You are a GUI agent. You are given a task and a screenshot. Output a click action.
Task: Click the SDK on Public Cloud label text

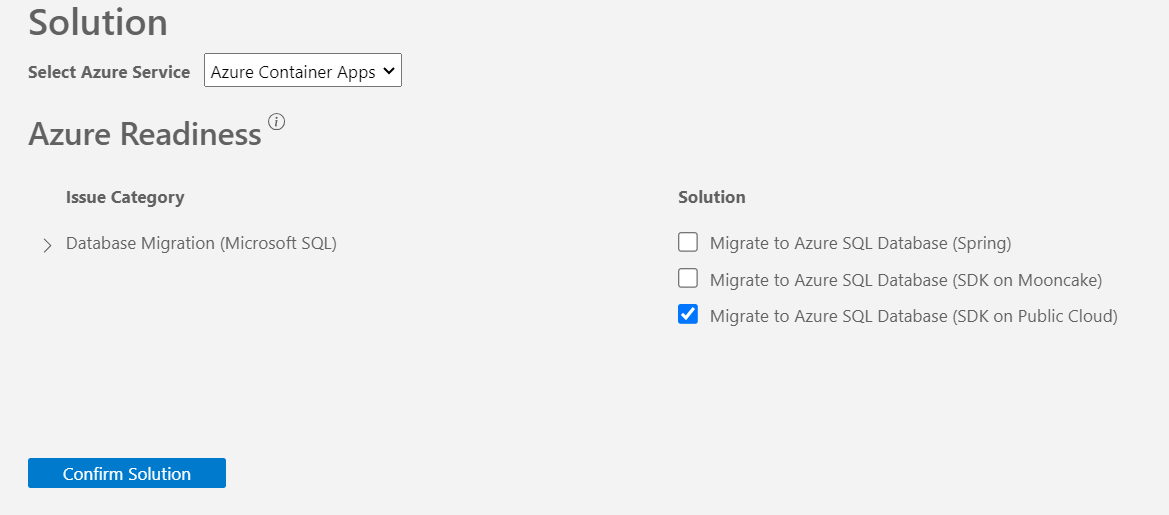(914, 316)
